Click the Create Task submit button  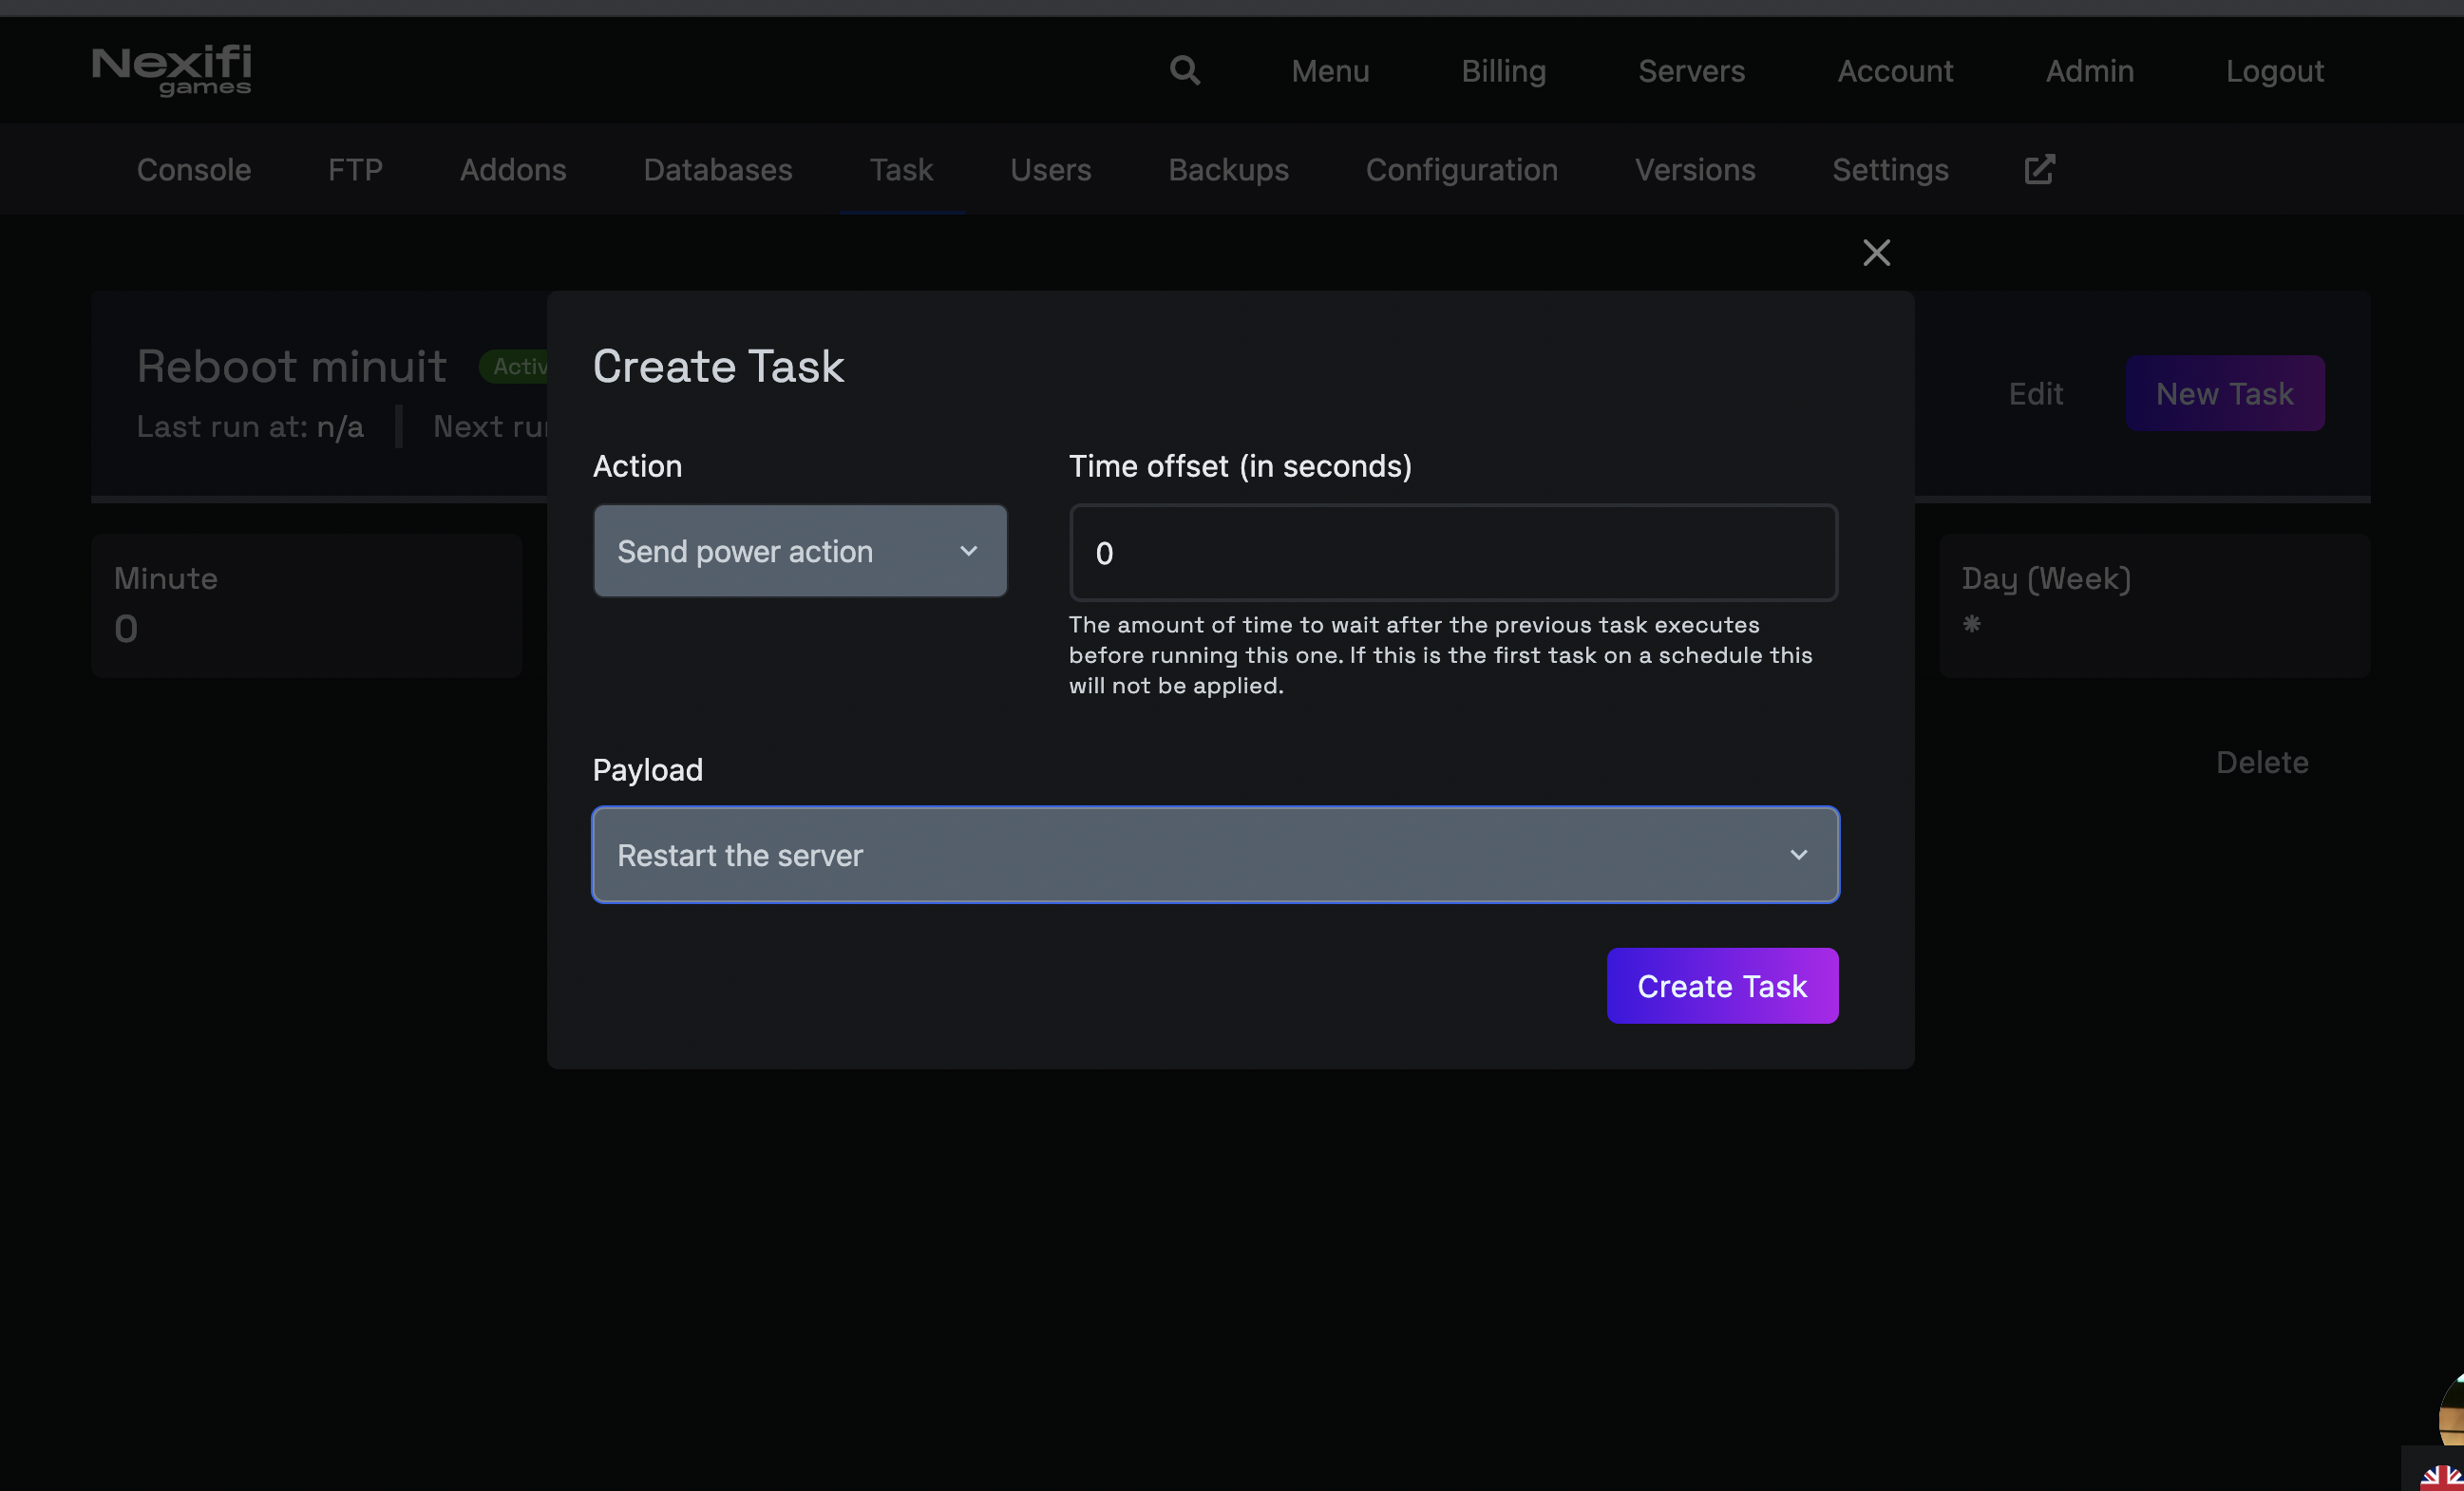1722,986
